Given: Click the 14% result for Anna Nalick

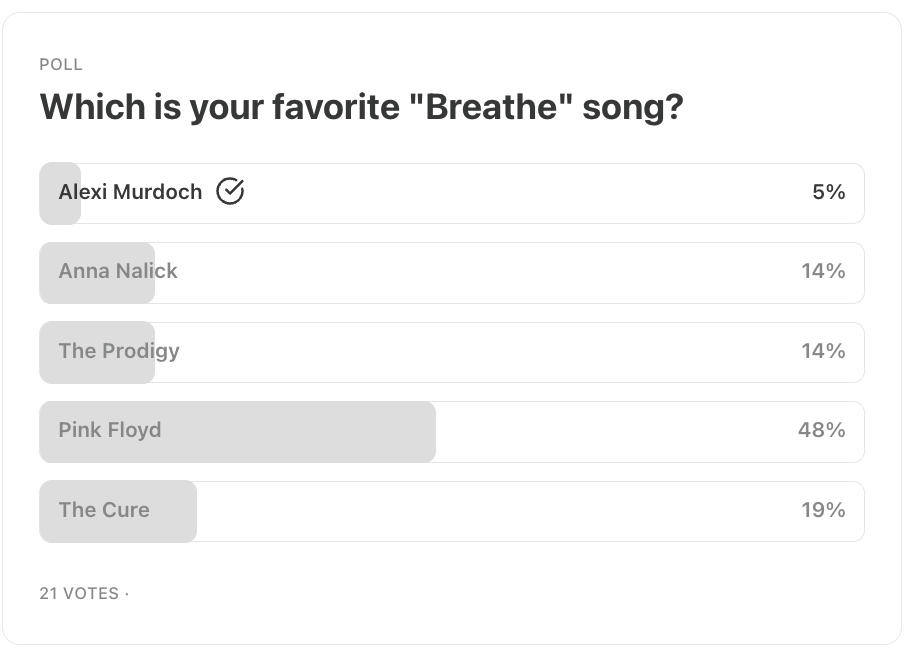Looking at the screenshot, I should click(x=823, y=271).
